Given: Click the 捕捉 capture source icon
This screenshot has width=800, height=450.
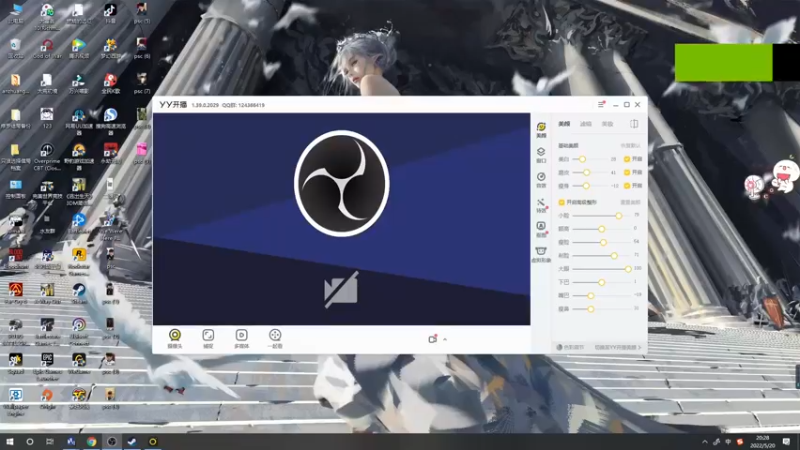Looking at the screenshot, I should click(x=208, y=338).
